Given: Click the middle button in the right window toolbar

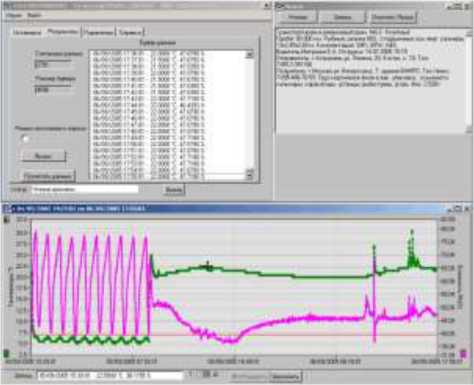Looking at the screenshot, I should [342, 17].
